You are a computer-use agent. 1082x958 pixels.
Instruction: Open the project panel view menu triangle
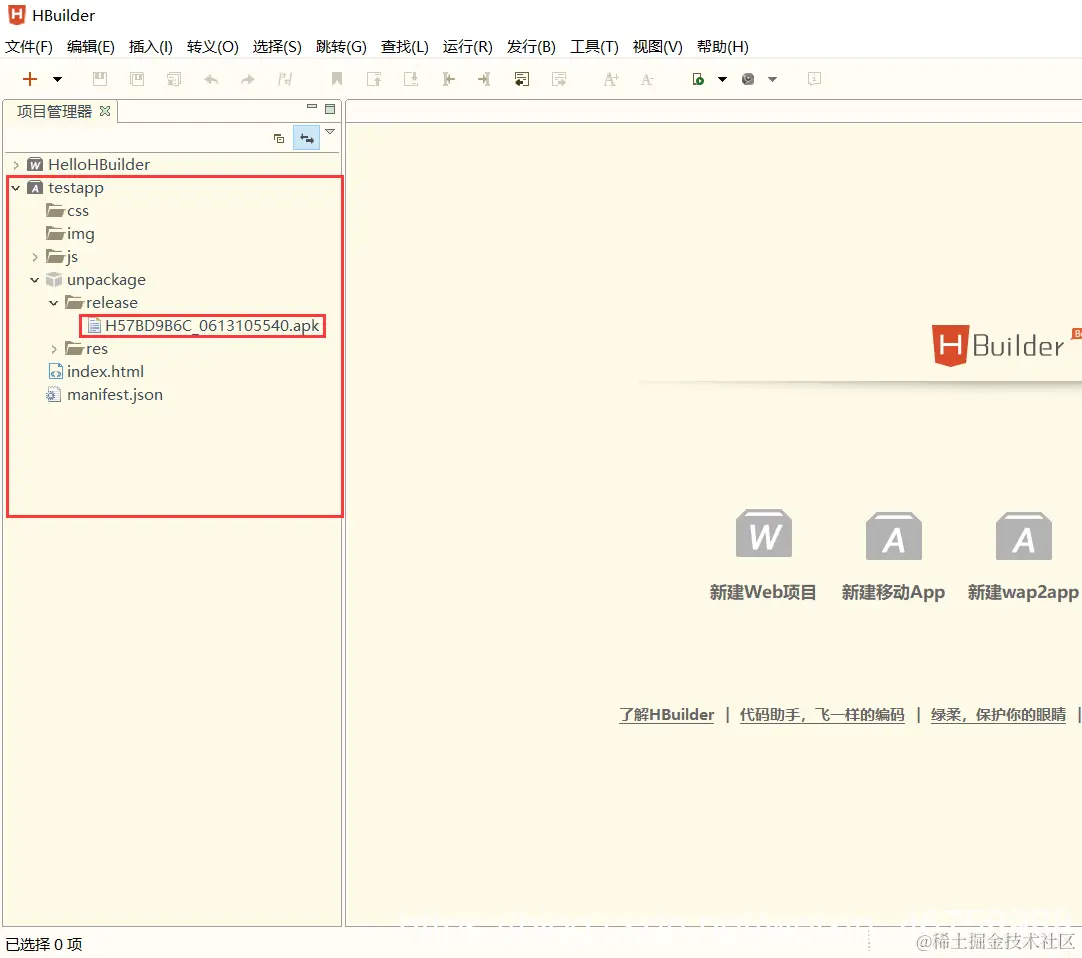(330, 132)
